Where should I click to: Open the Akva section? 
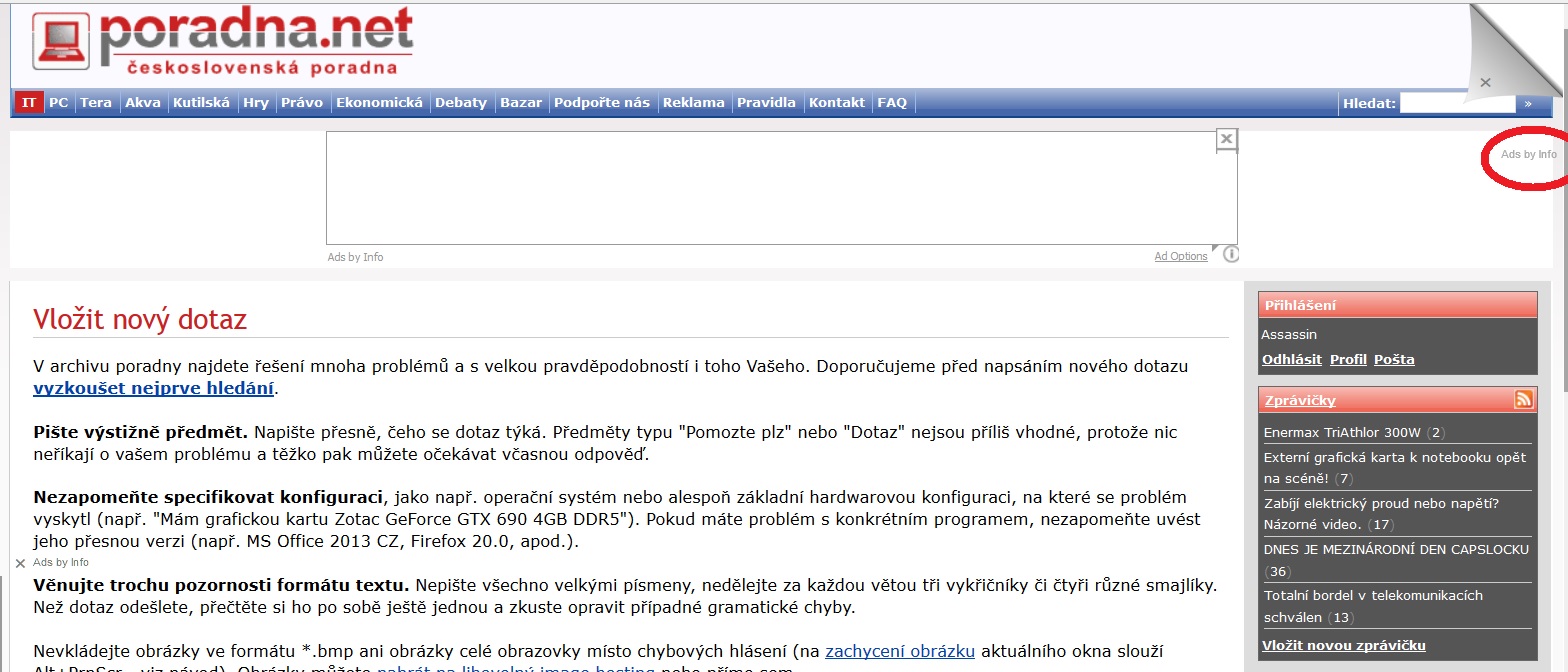point(143,102)
